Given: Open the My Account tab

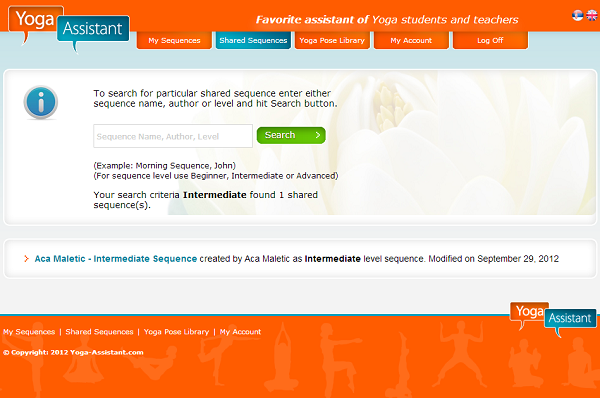Looking at the screenshot, I should pyautogui.click(x=411, y=40).
